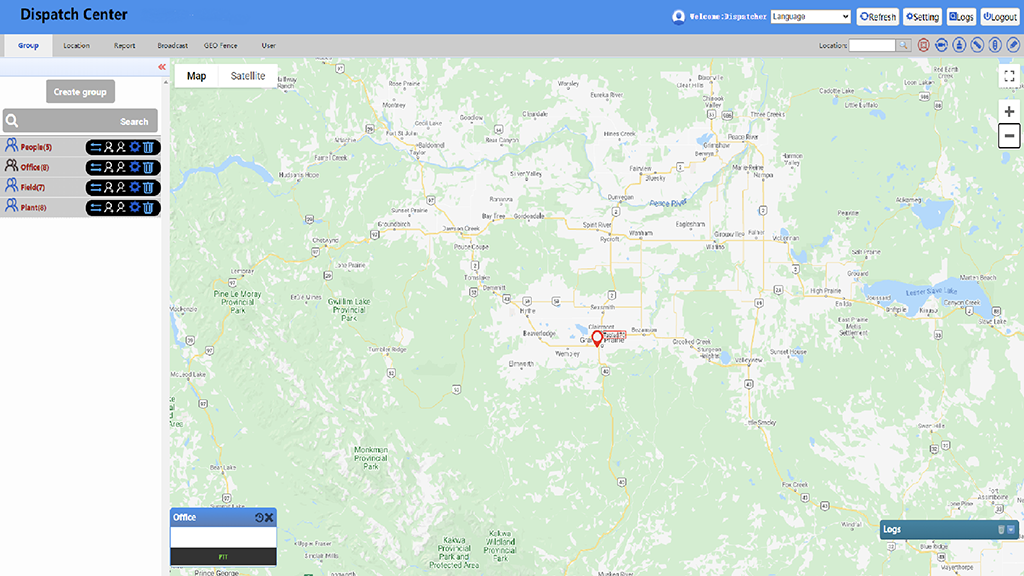Zoom out the map with minus button
The width and height of the screenshot is (1024, 576).
(1009, 136)
